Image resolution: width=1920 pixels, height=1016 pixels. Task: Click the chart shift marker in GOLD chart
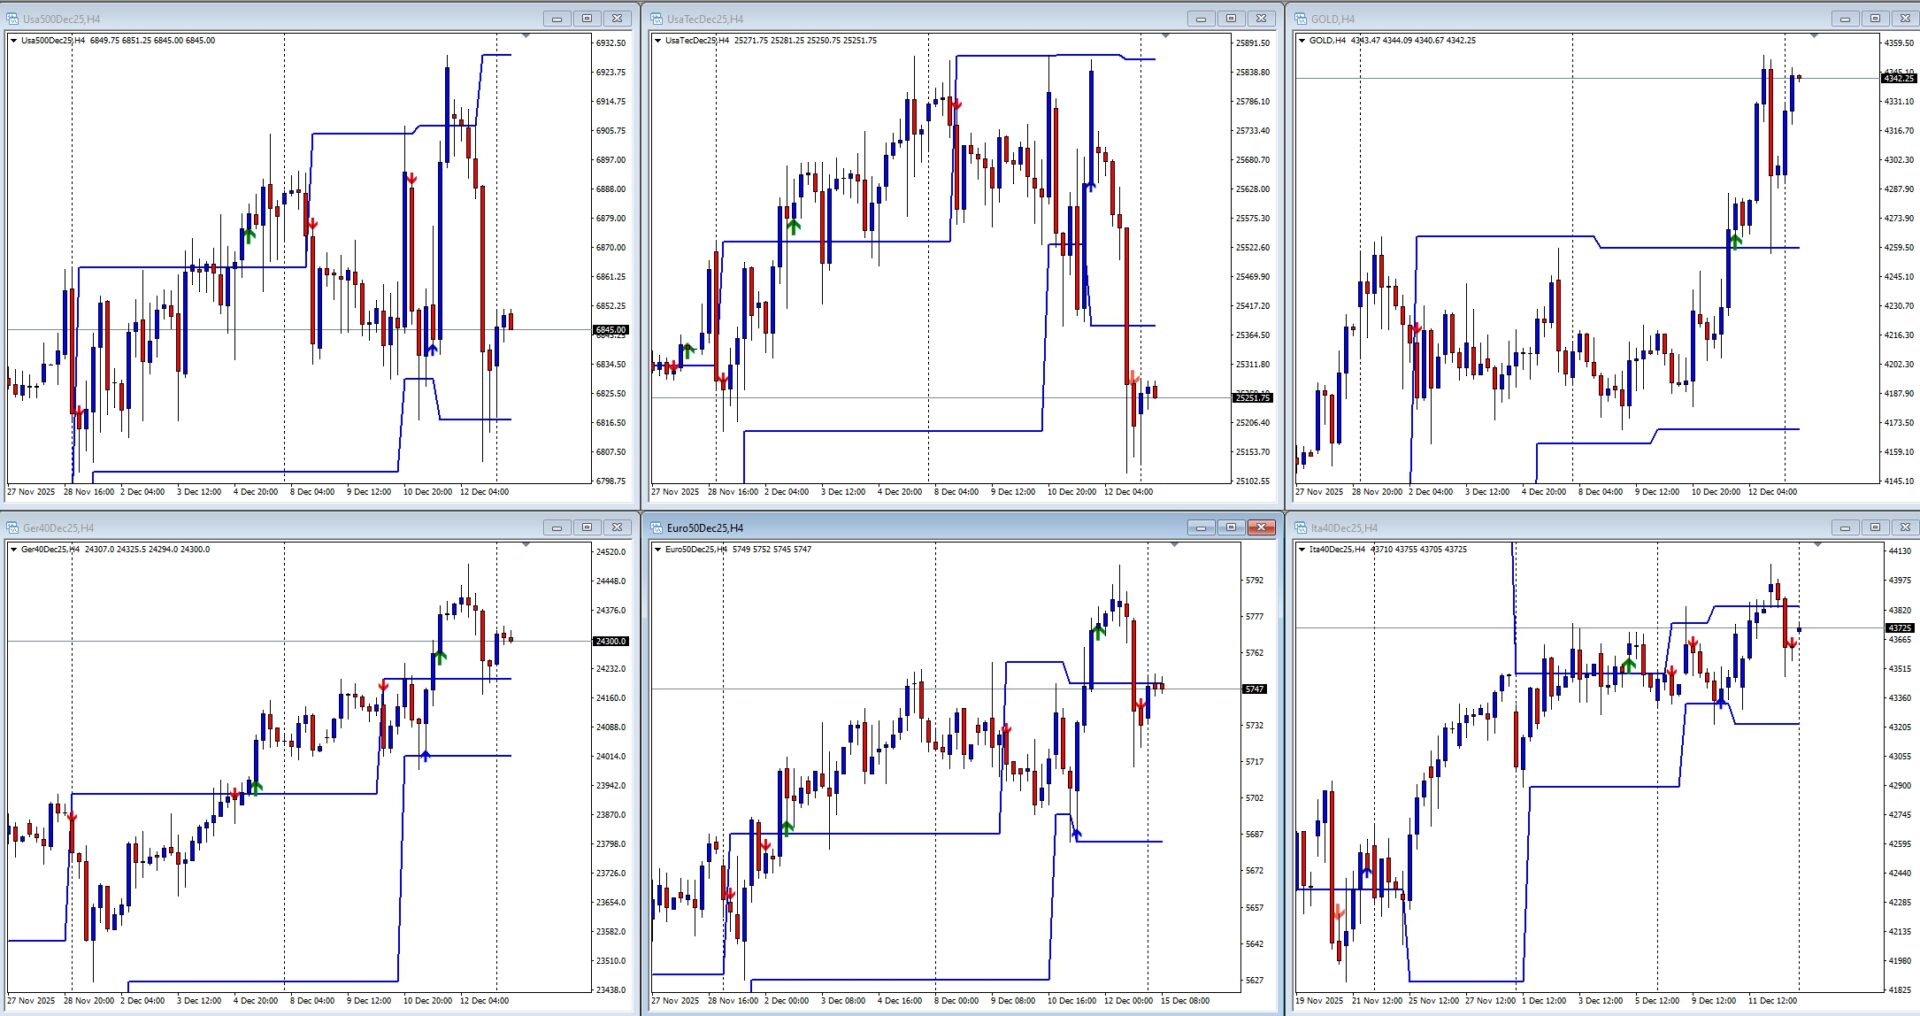pyautogui.click(x=1814, y=36)
